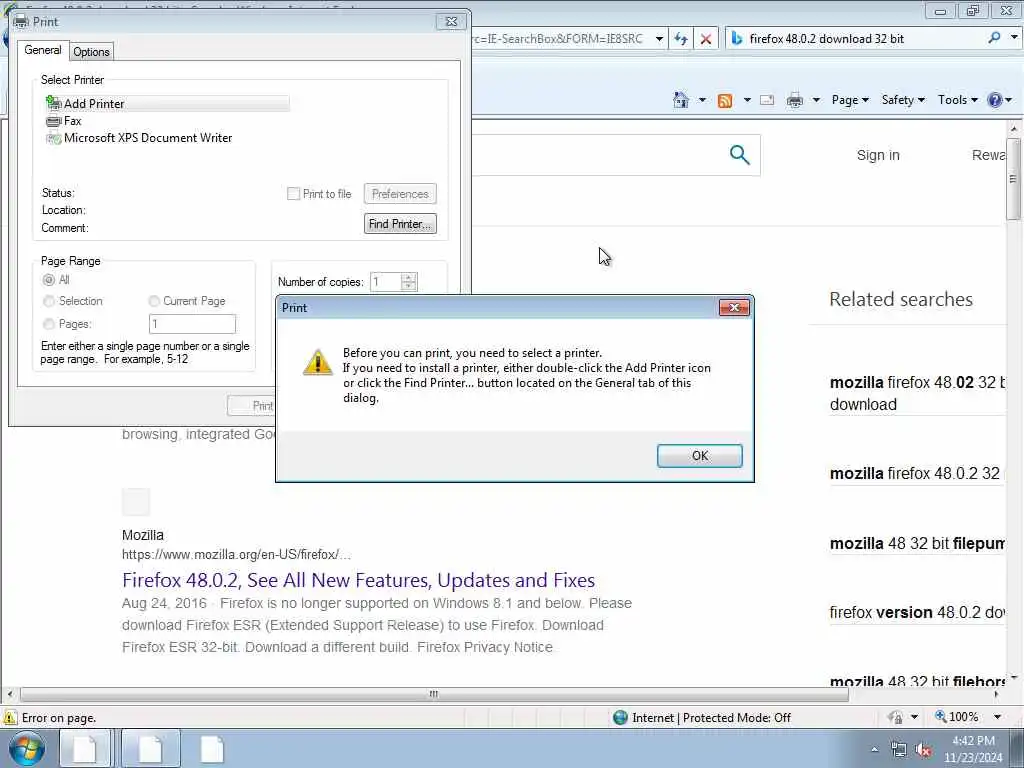This screenshot has height=768, width=1024.
Task: Open the Windows Start button
Action: click(27, 748)
